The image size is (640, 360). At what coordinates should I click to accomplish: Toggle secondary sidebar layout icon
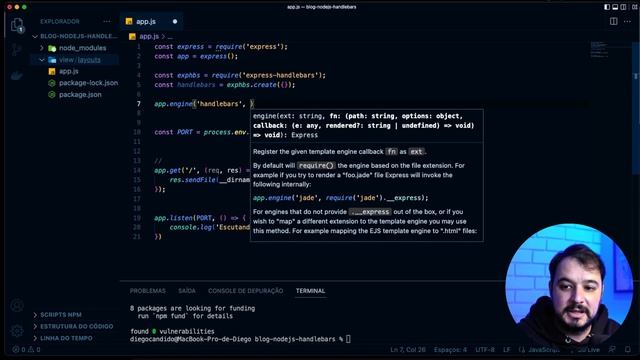623,7
